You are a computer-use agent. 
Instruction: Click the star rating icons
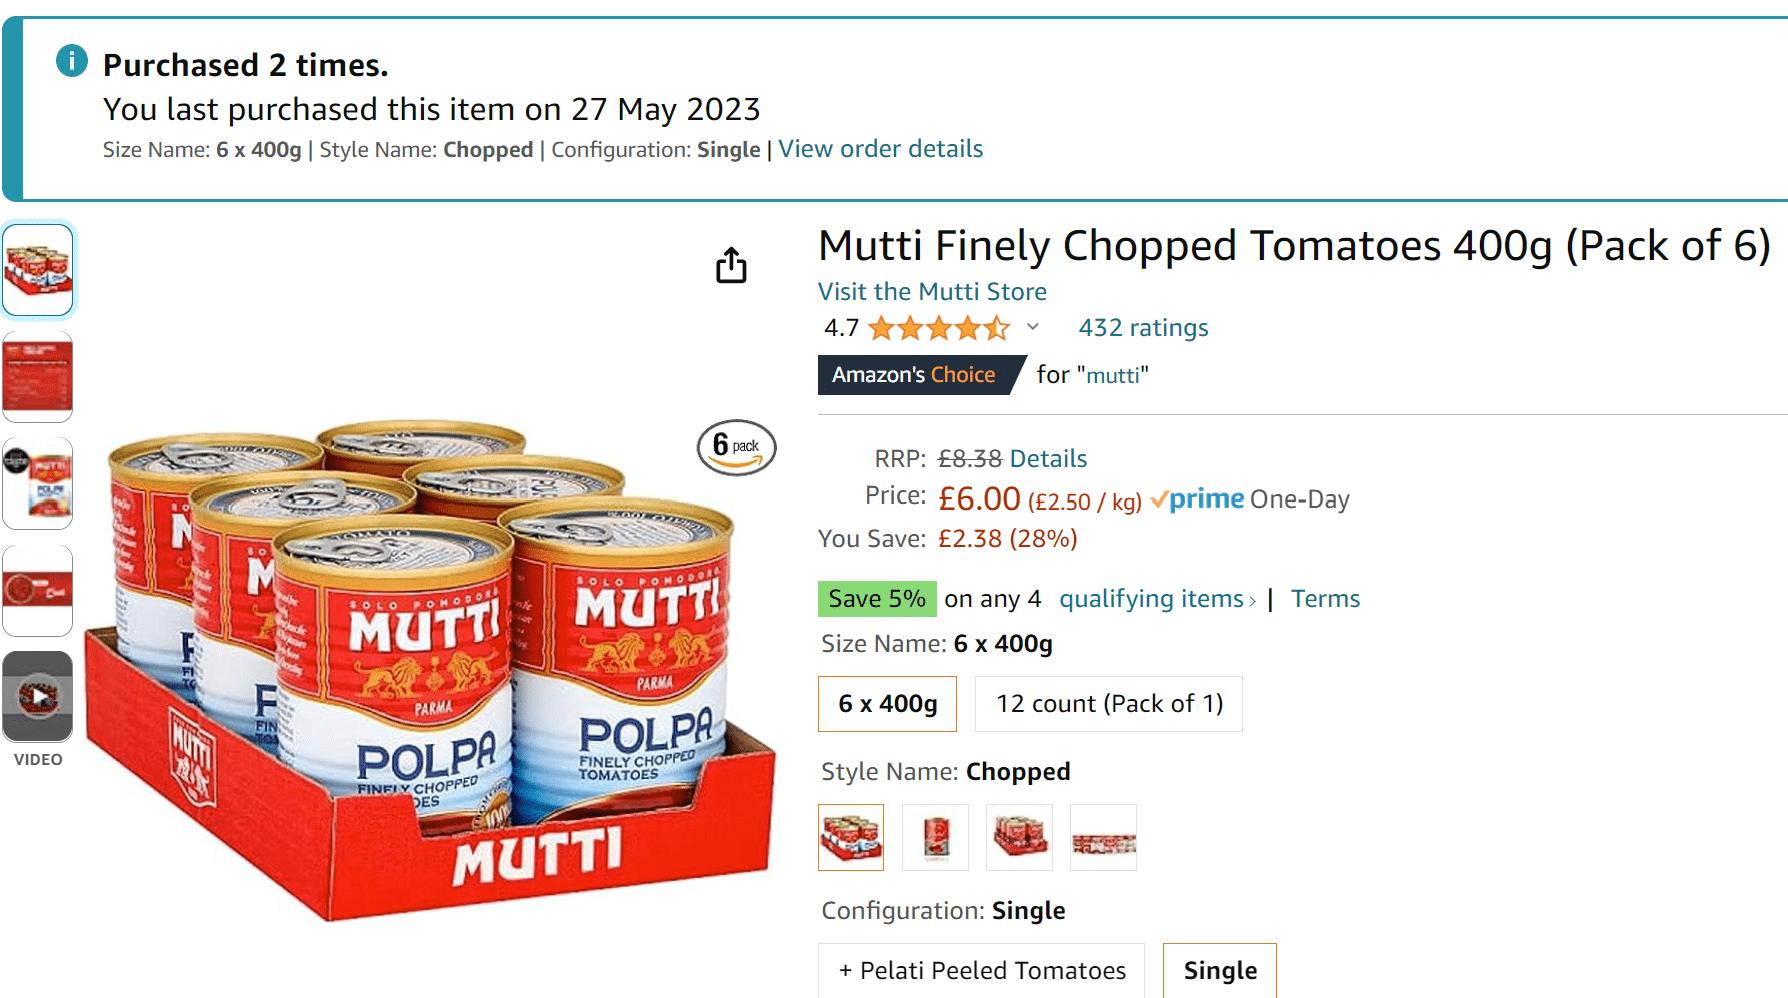pos(939,328)
